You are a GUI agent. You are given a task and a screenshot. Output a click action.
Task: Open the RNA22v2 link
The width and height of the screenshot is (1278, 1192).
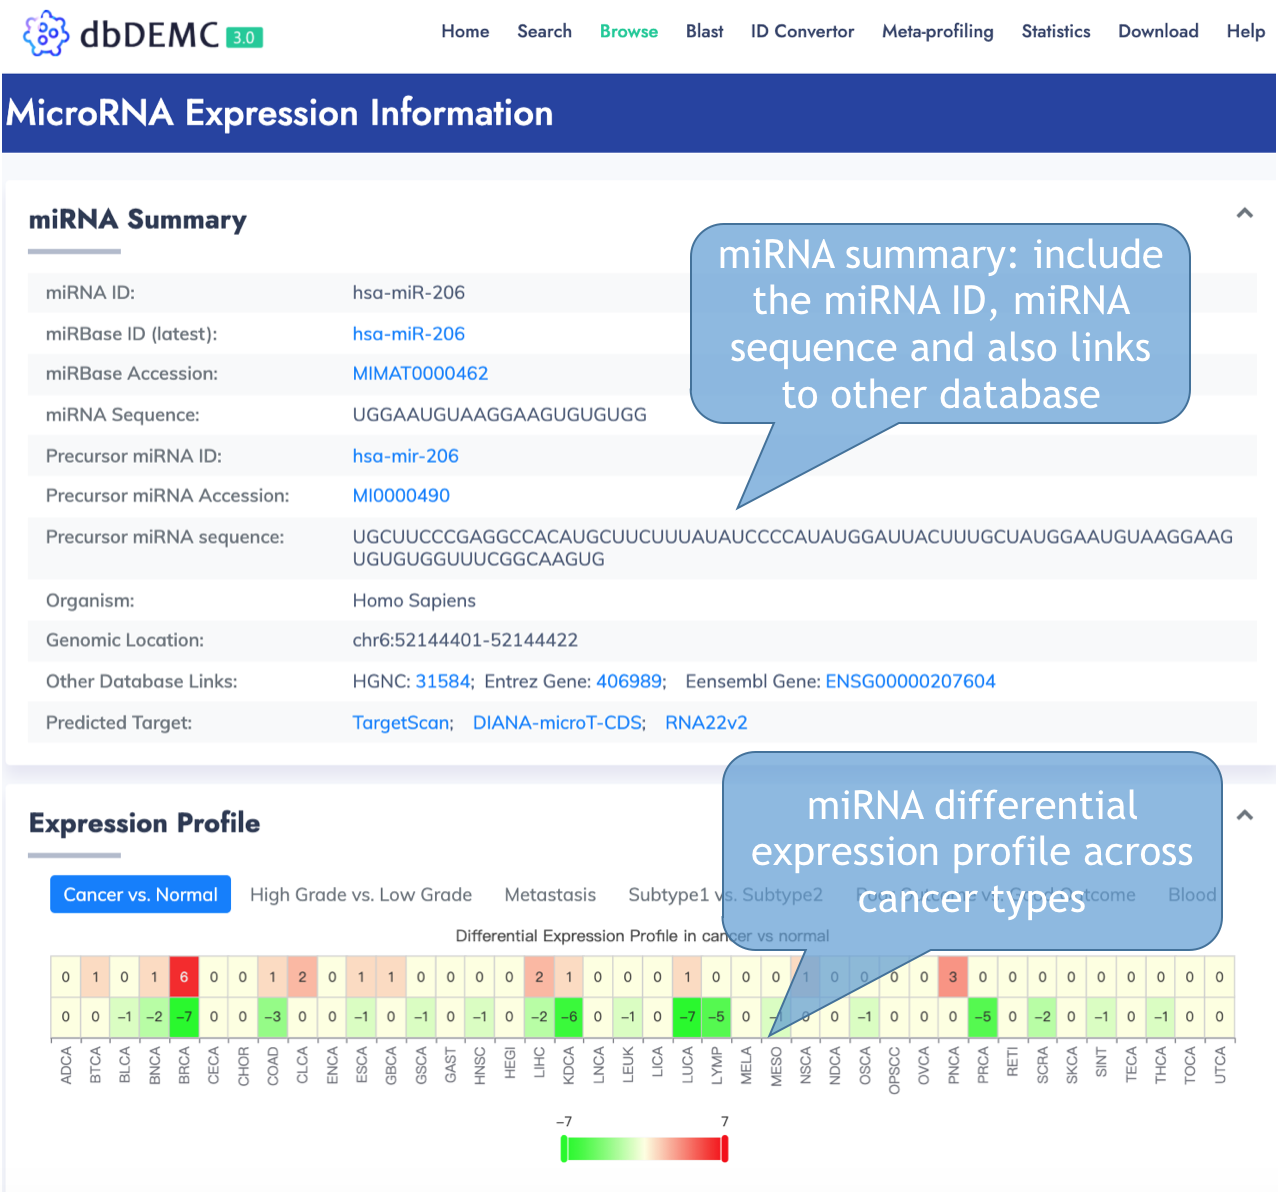[x=706, y=722]
